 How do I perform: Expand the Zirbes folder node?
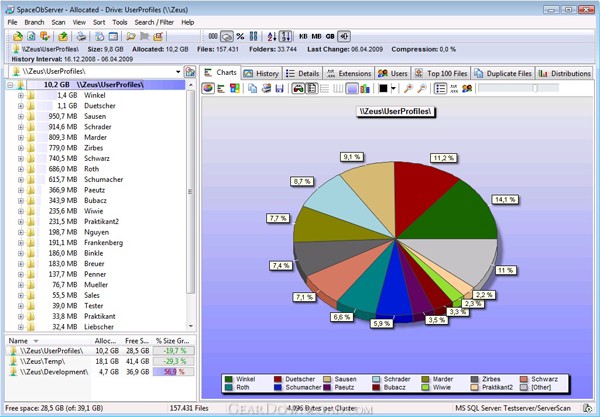tap(21, 148)
